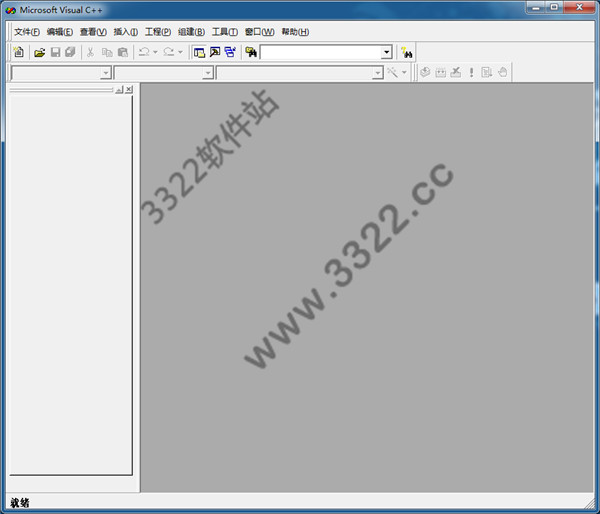
Task: Open the 工程(P) menu
Action: coord(158,32)
